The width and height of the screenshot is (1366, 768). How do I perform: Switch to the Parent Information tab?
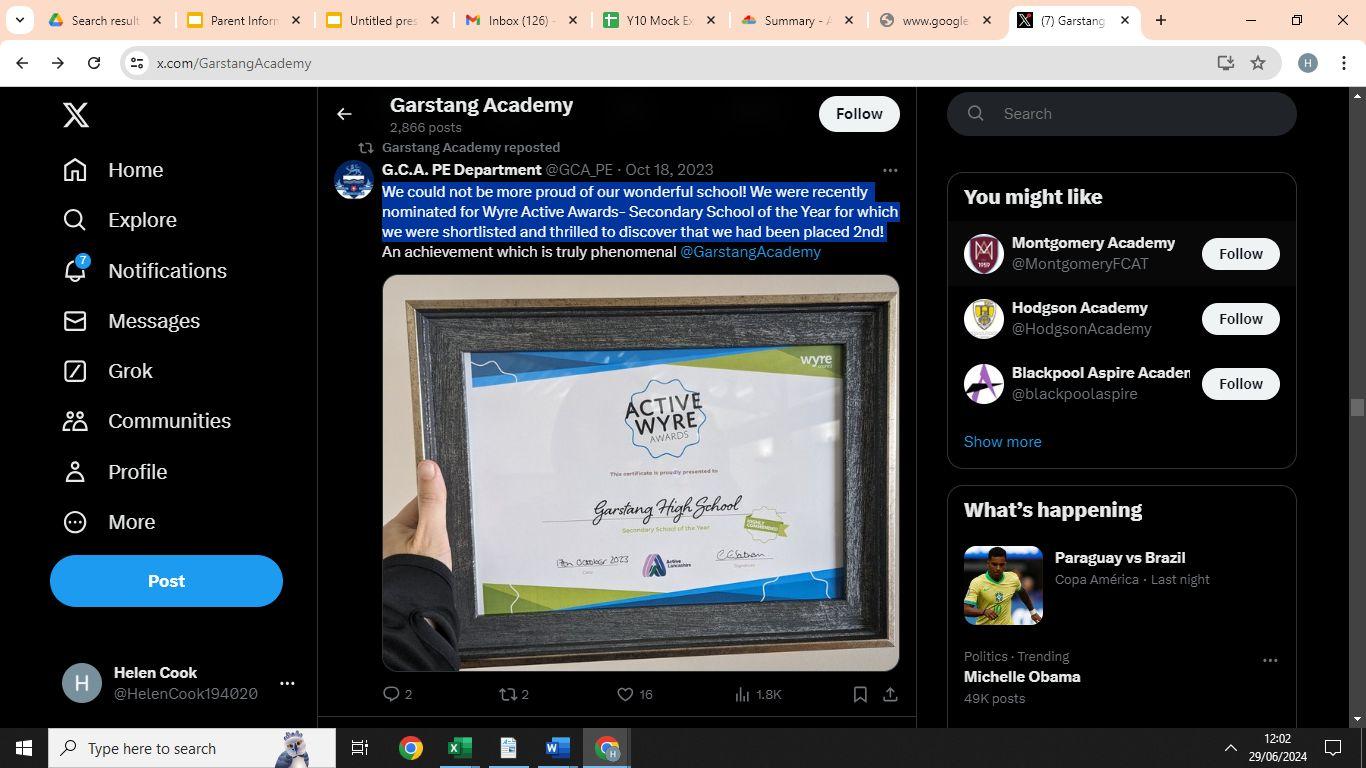coord(242,20)
